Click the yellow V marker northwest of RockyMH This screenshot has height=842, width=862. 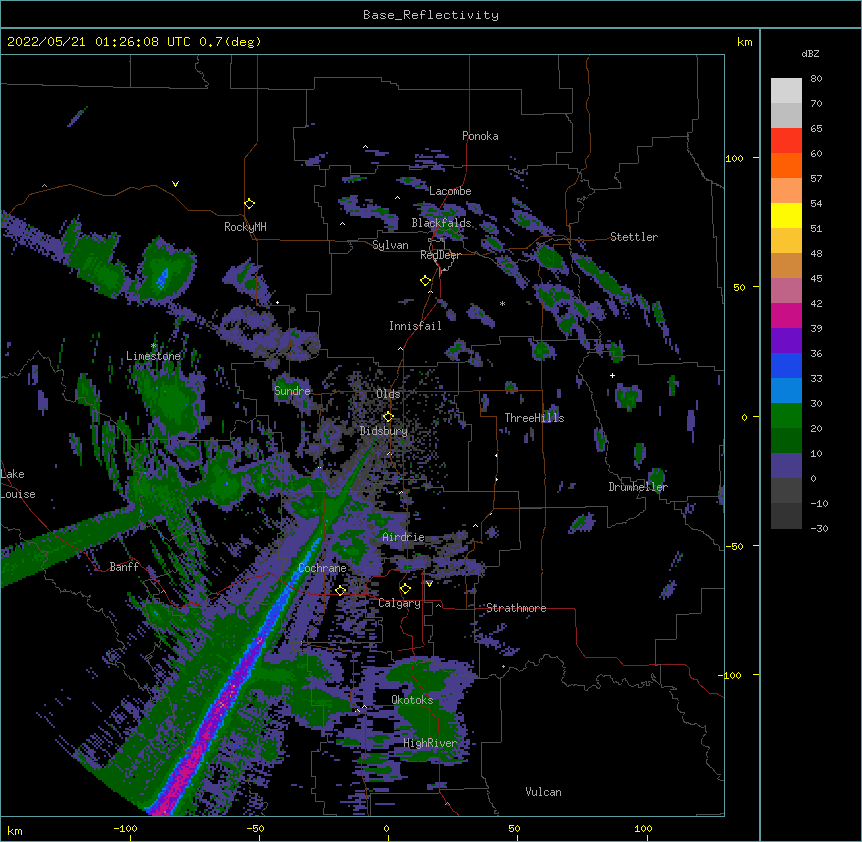tap(175, 184)
